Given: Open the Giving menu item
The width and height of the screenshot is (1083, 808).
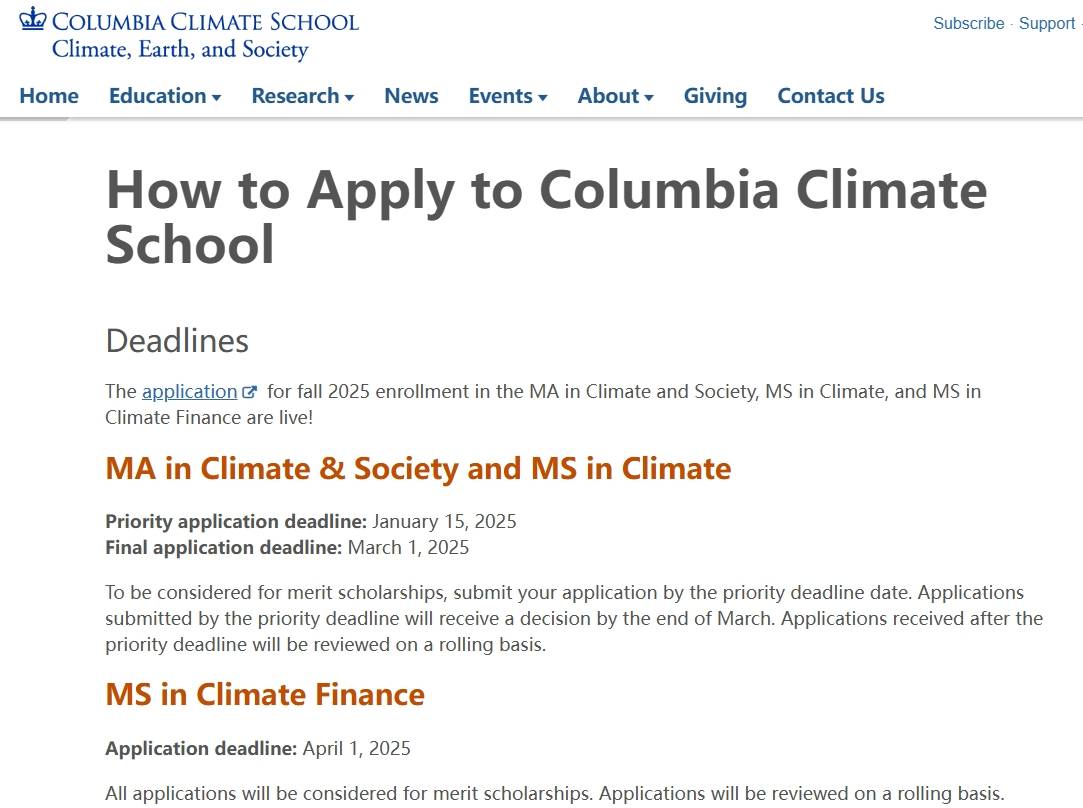Looking at the screenshot, I should 715,95.
